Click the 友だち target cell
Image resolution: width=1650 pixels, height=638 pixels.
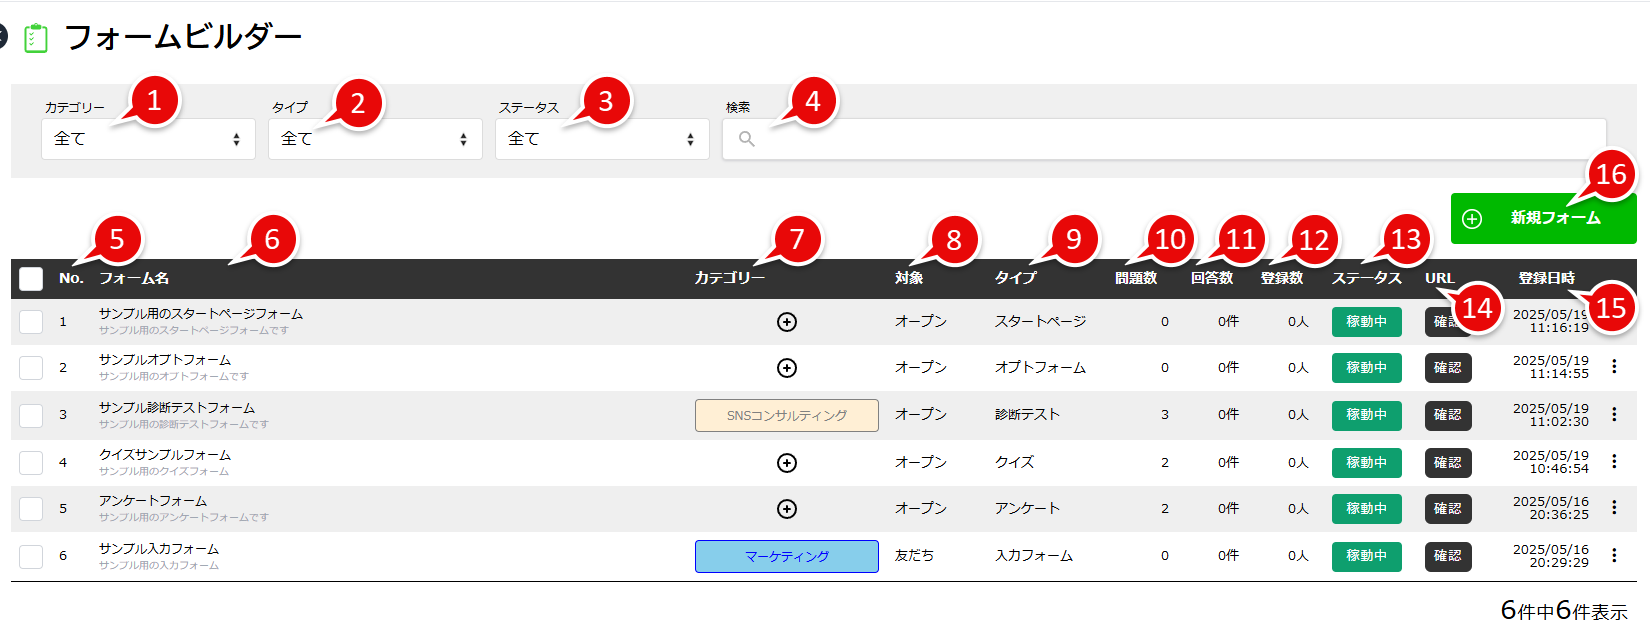[914, 556]
